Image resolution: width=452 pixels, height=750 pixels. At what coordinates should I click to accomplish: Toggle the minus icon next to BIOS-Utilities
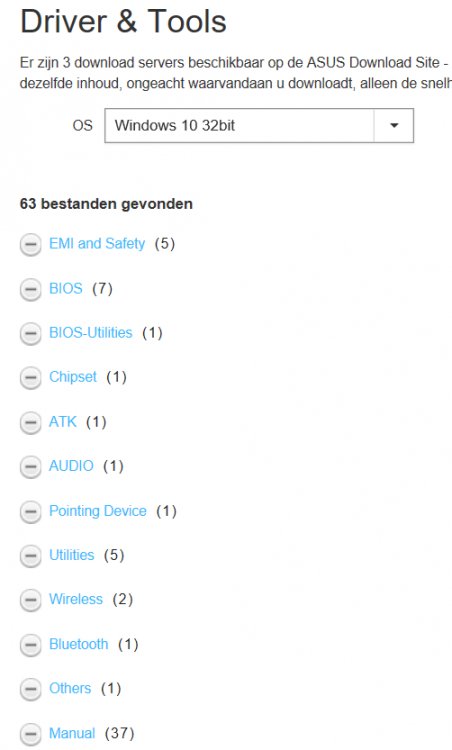click(30, 333)
